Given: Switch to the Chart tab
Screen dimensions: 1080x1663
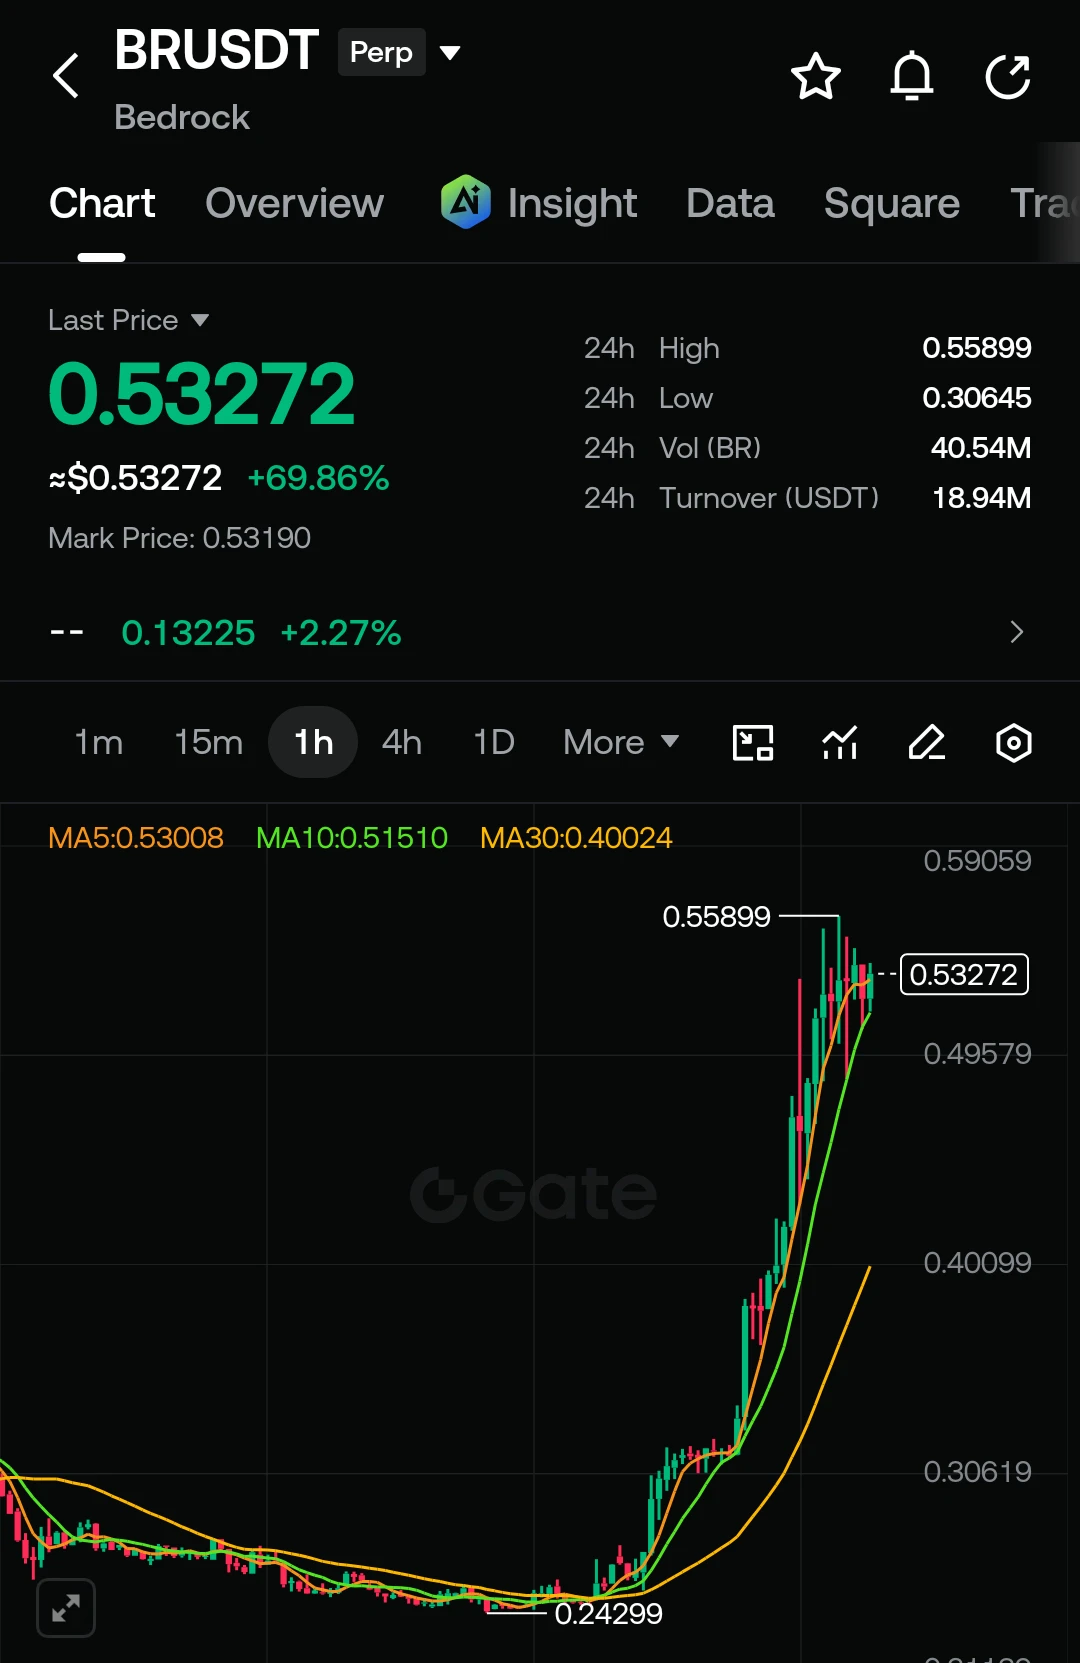Looking at the screenshot, I should [102, 203].
